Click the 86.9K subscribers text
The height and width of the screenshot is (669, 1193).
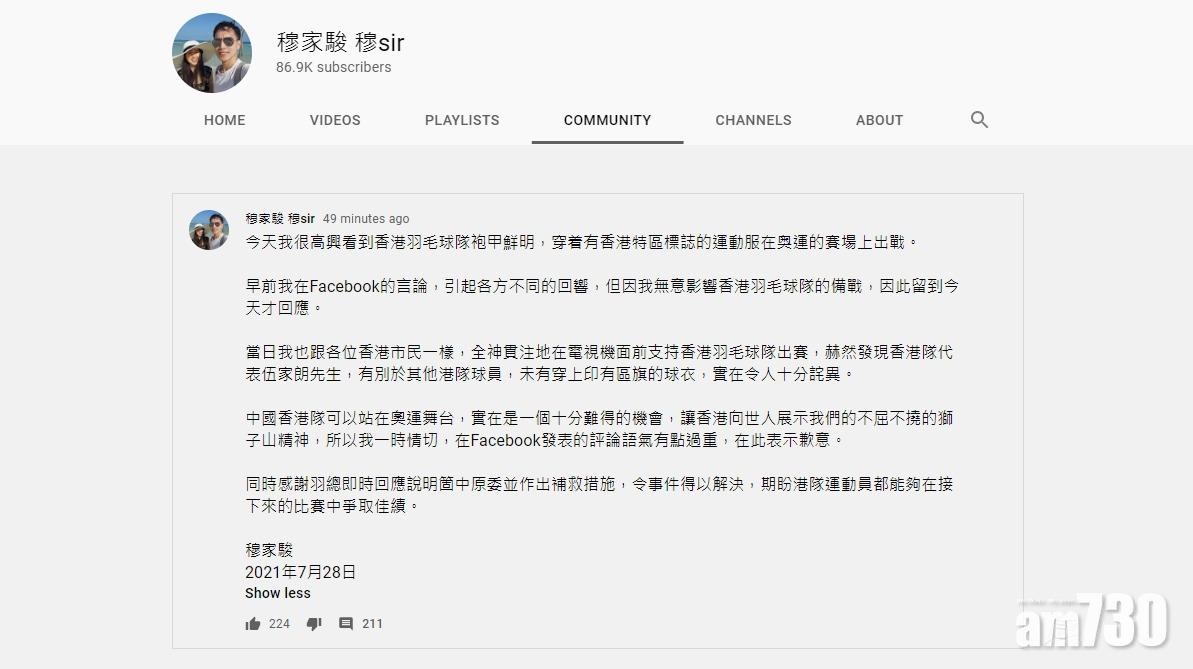coord(333,67)
